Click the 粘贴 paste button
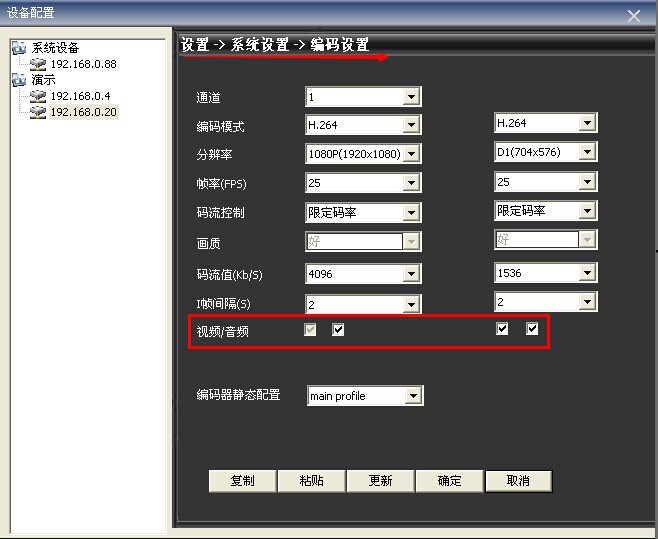The image size is (658, 539). pos(311,481)
